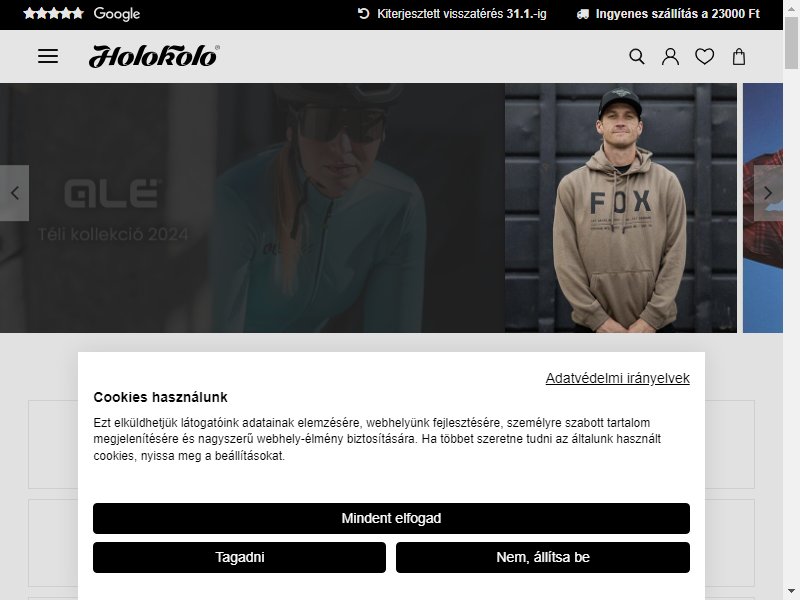800x600 pixels.
Task: Open the shopping bag cart icon
Action: point(739,56)
